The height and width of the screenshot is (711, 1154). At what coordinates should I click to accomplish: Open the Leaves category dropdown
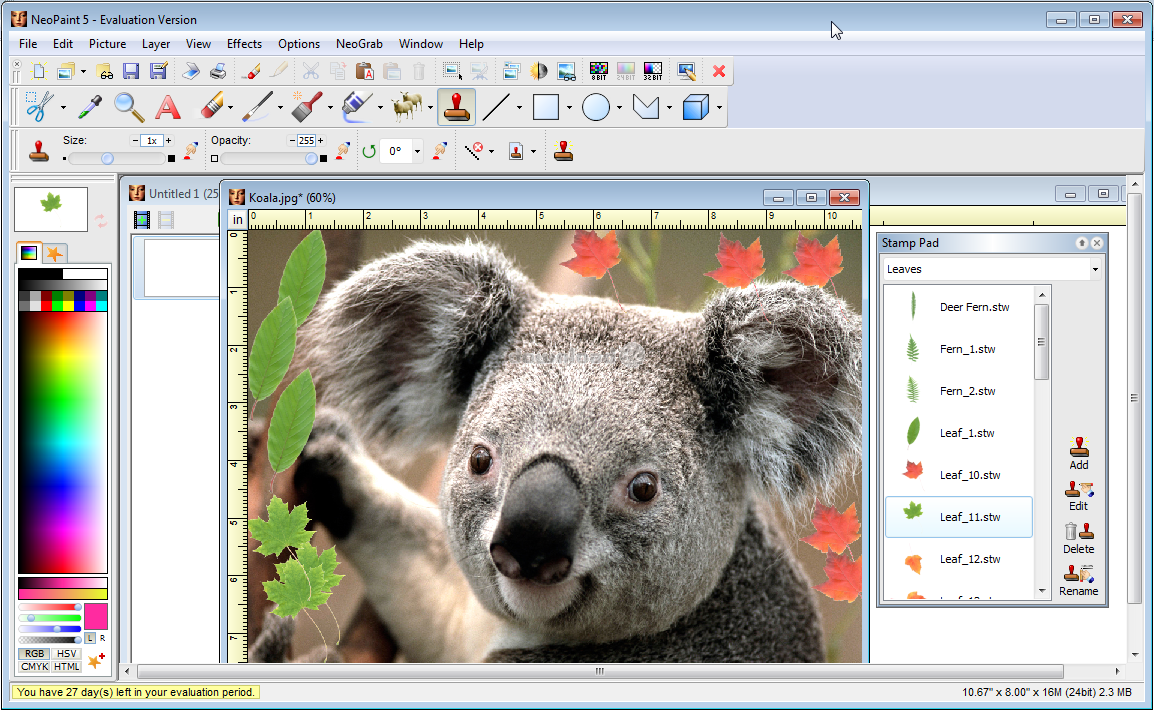pyautogui.click(x=1095, y=269)
